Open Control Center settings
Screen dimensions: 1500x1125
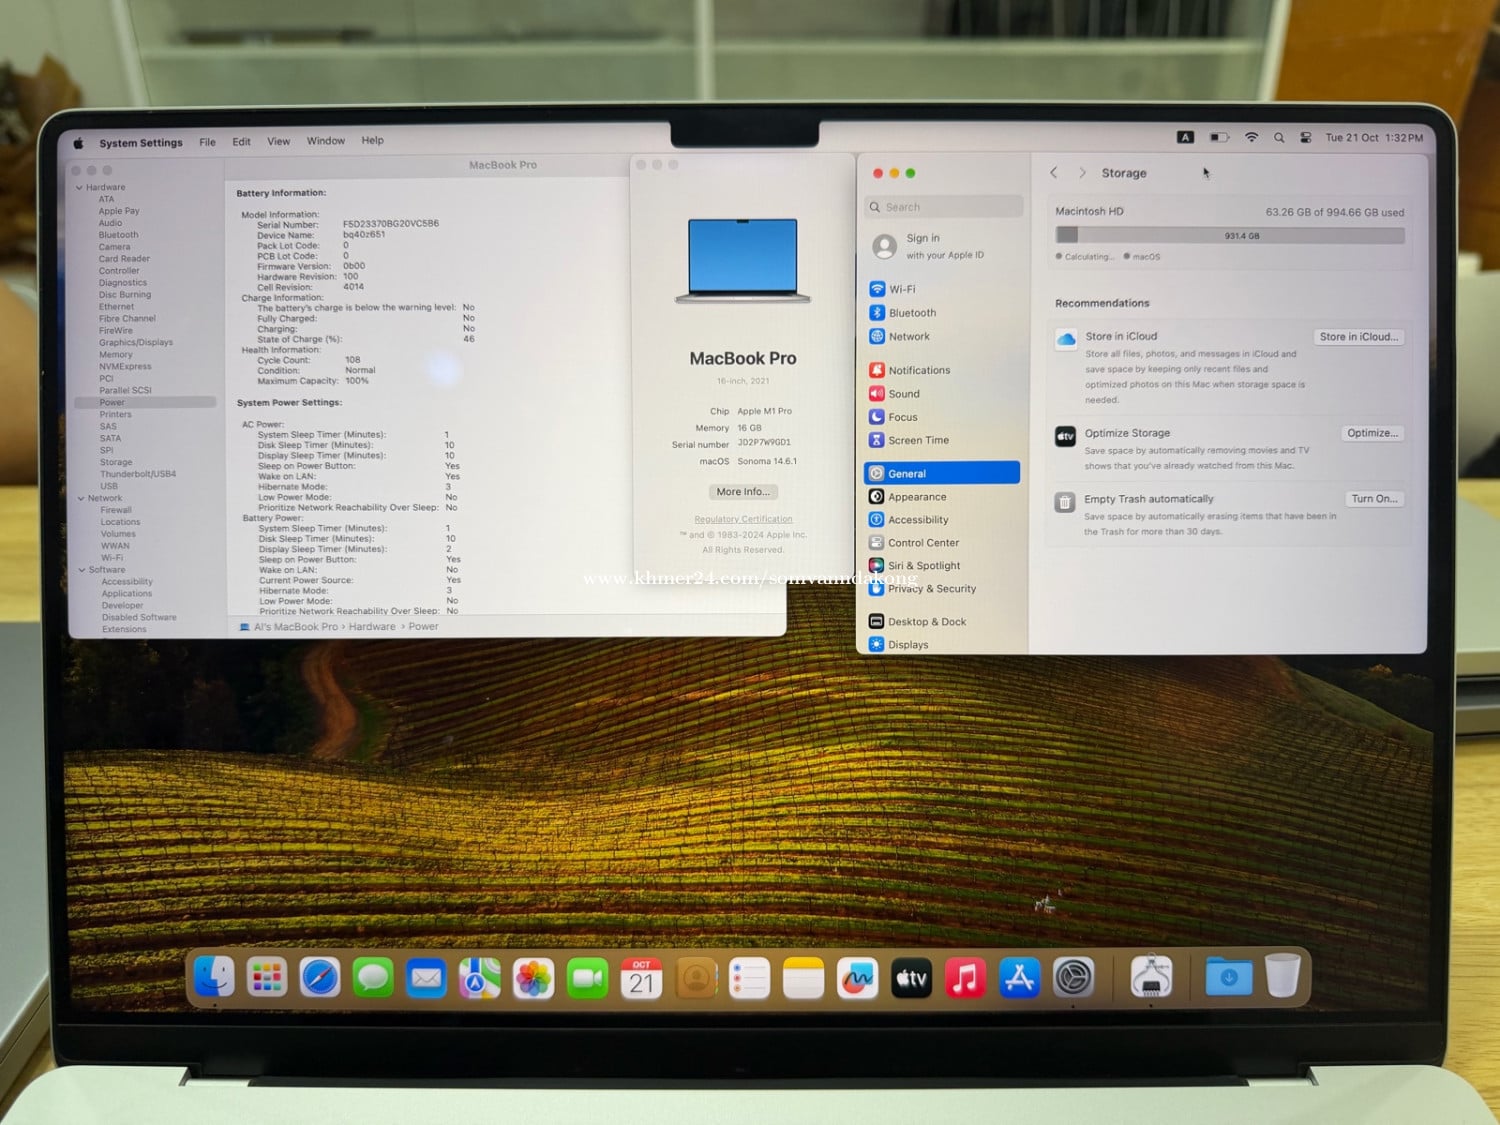pos(922,543)
